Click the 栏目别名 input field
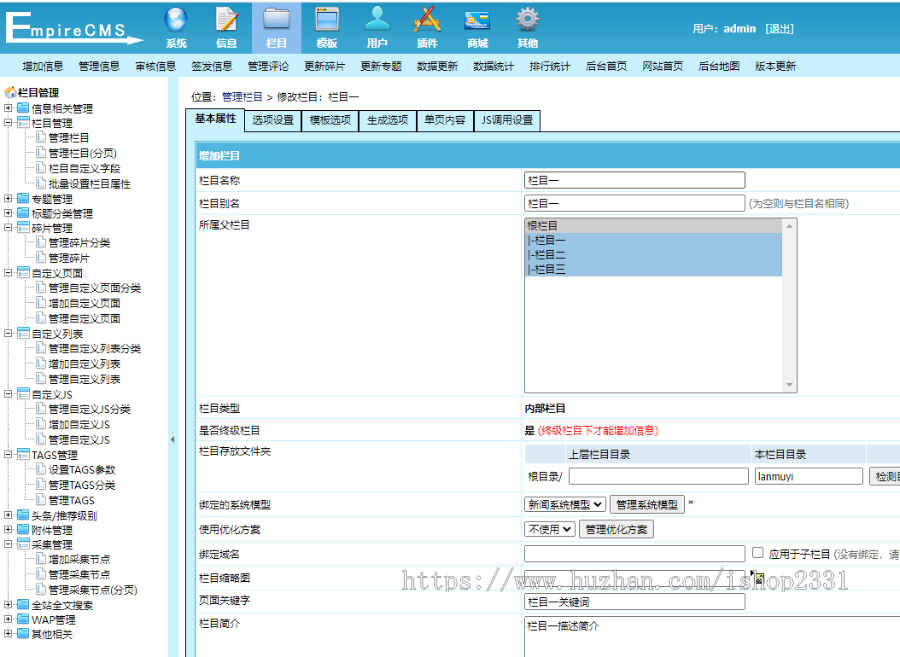The height and width of the screenshot is (657, 900). [634, 203]
